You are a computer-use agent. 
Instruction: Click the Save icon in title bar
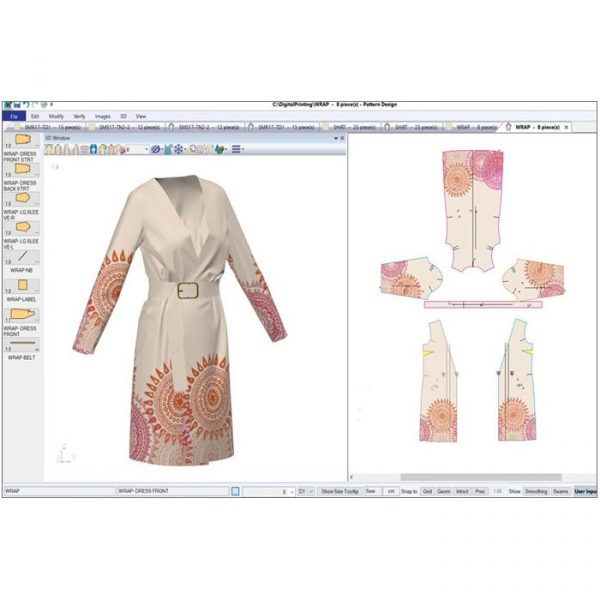tap(16, 104)
